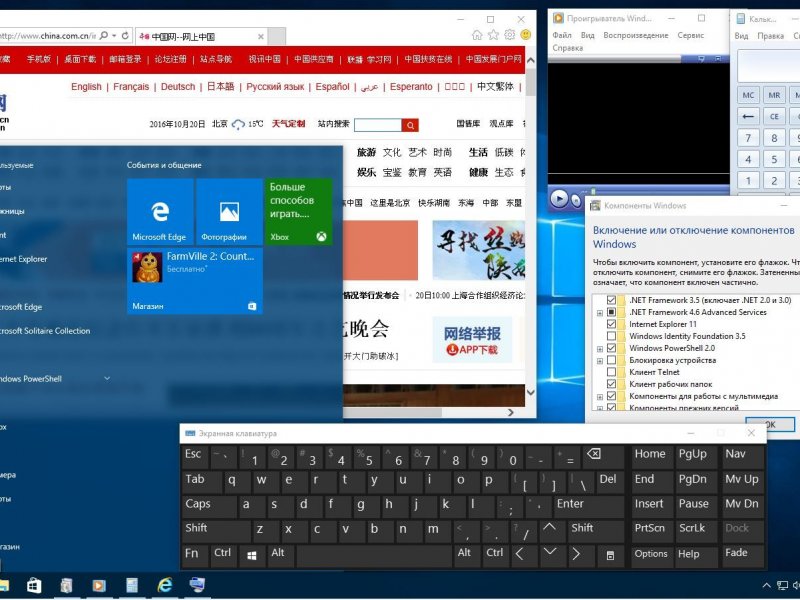This screenshot has height=600, width=800.
Task: Expand the Windows PowerShell Start menu folder
Action: tap(107, 379)
